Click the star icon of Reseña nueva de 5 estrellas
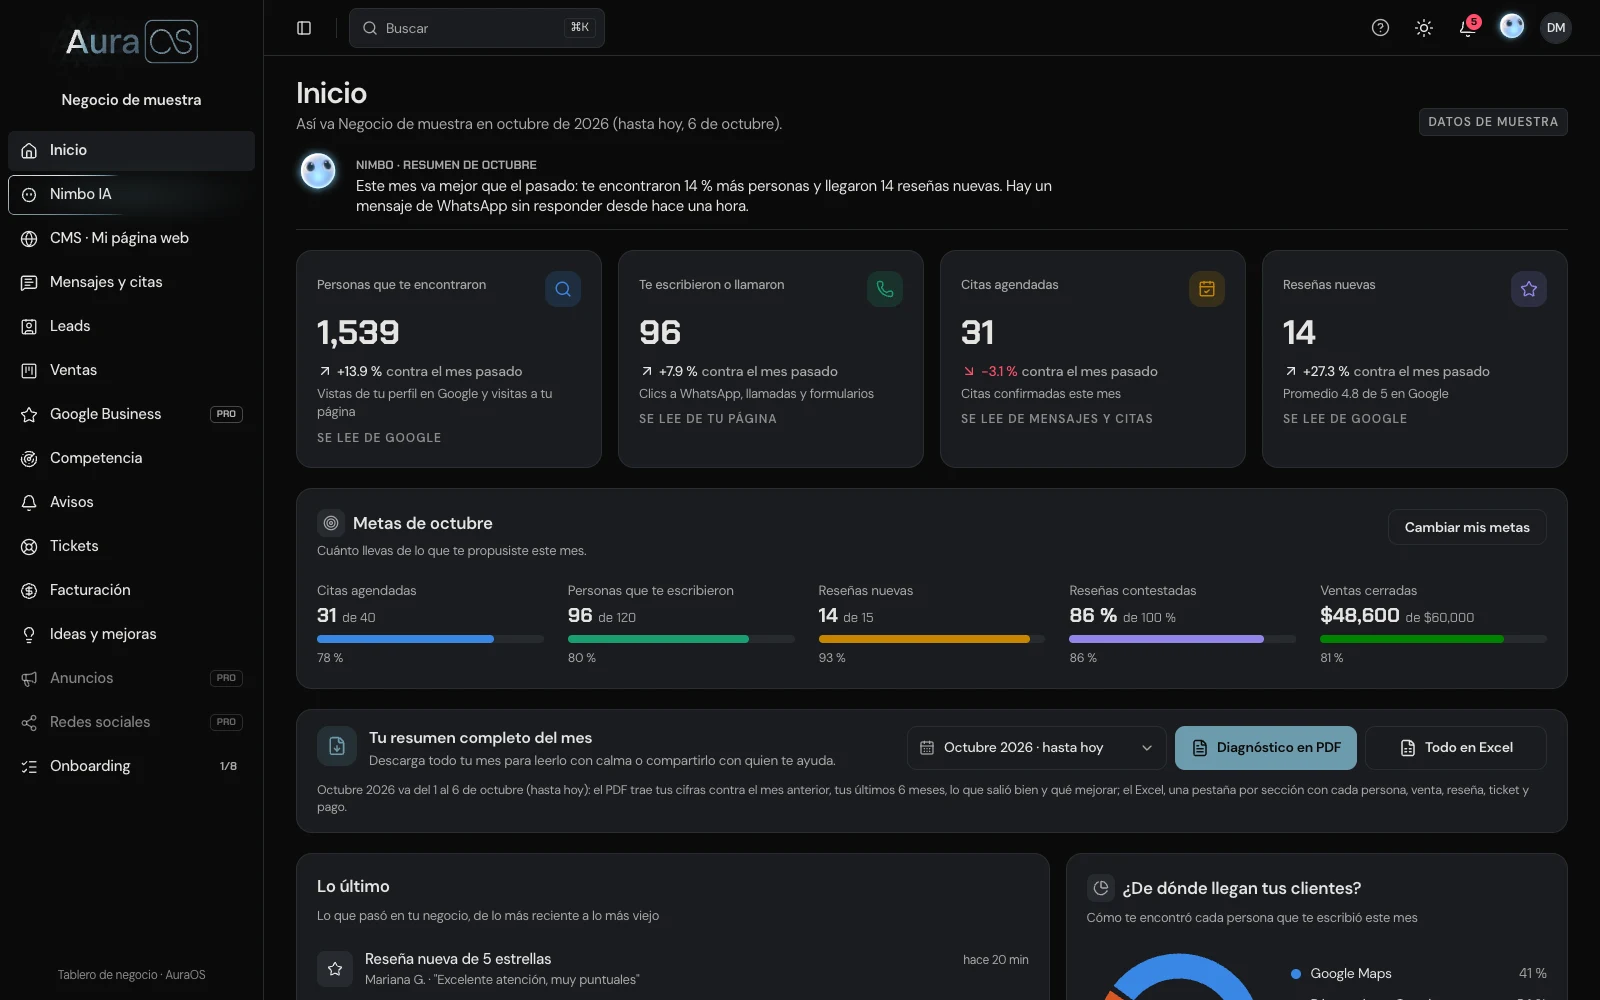This screenshot has width=1600, height=1000. tap(335, 969)
